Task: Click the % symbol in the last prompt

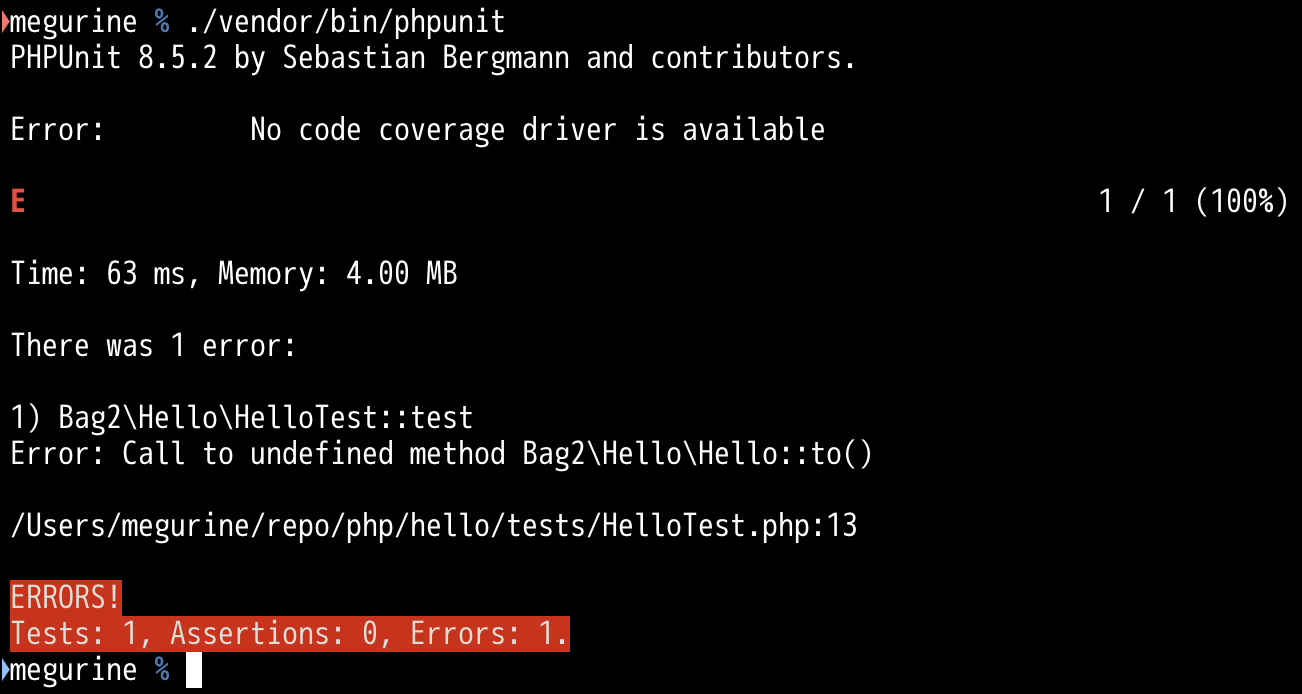Action: tap(162, 669)
